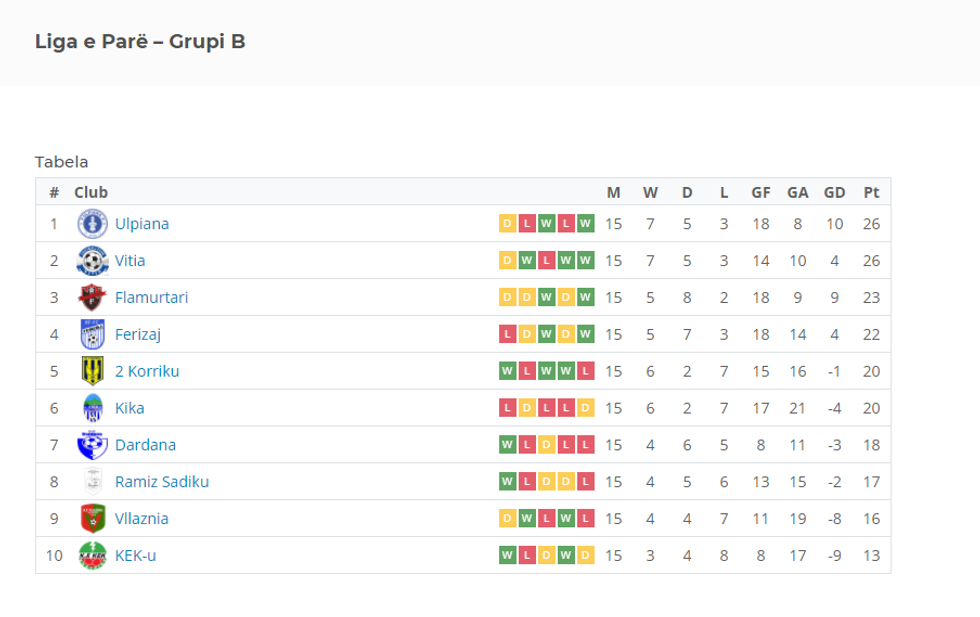The width and height of the screenshot is (980, 617).
Task: Click Ferizaj's first red L form badge
Action: tap(508, 335)
